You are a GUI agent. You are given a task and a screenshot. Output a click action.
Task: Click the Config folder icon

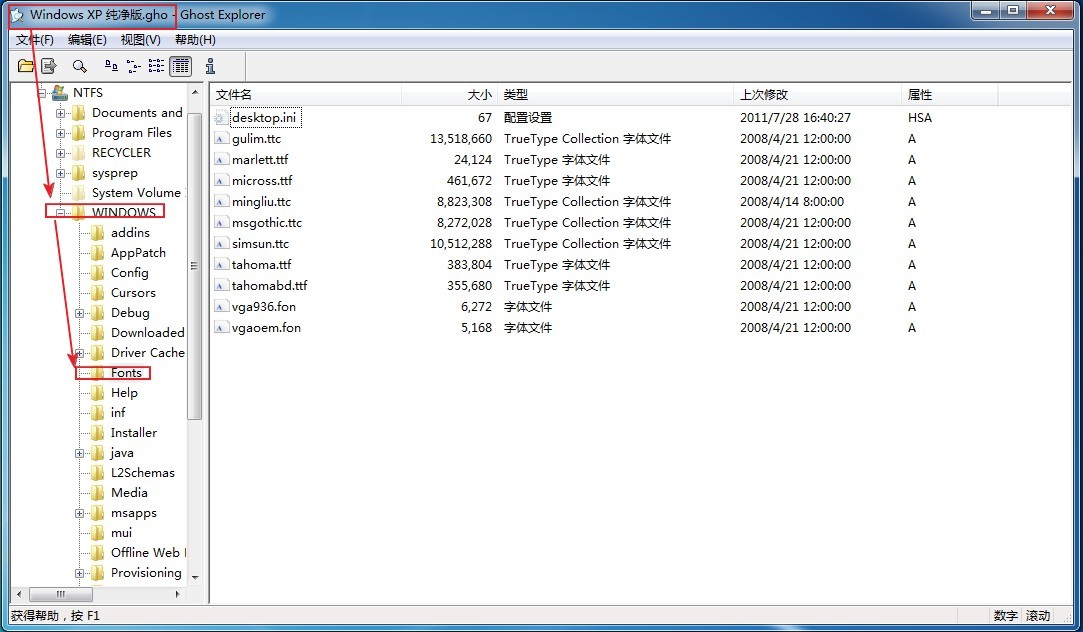98,273
